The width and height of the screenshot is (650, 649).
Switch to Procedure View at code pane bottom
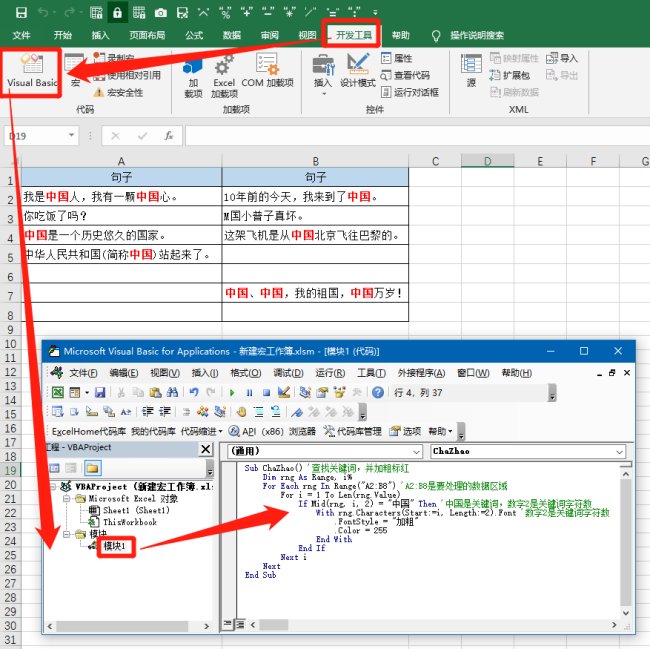tap(227, 624)
